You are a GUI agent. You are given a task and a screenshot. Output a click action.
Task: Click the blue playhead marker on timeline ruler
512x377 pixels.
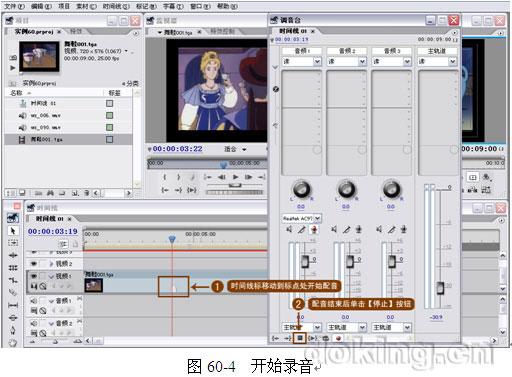[x=172, y=239]
